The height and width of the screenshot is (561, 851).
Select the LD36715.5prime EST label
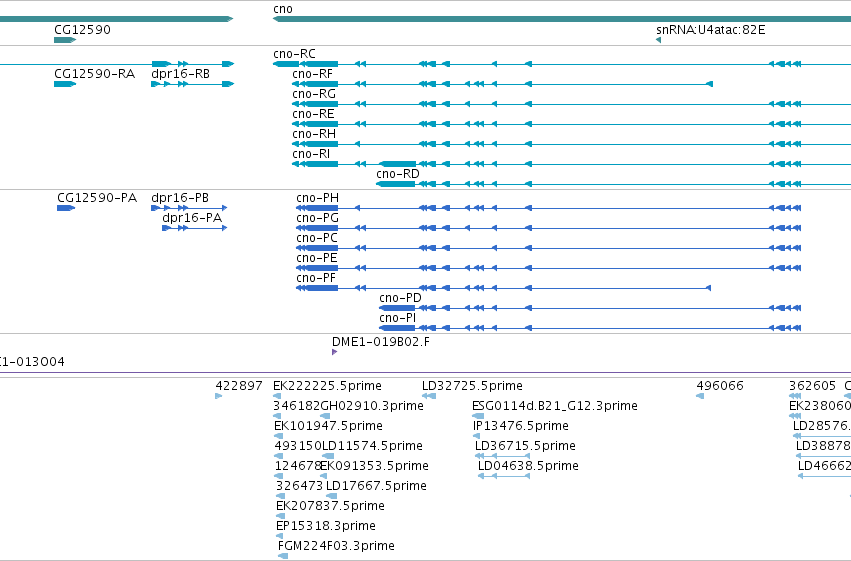(525, 447)
